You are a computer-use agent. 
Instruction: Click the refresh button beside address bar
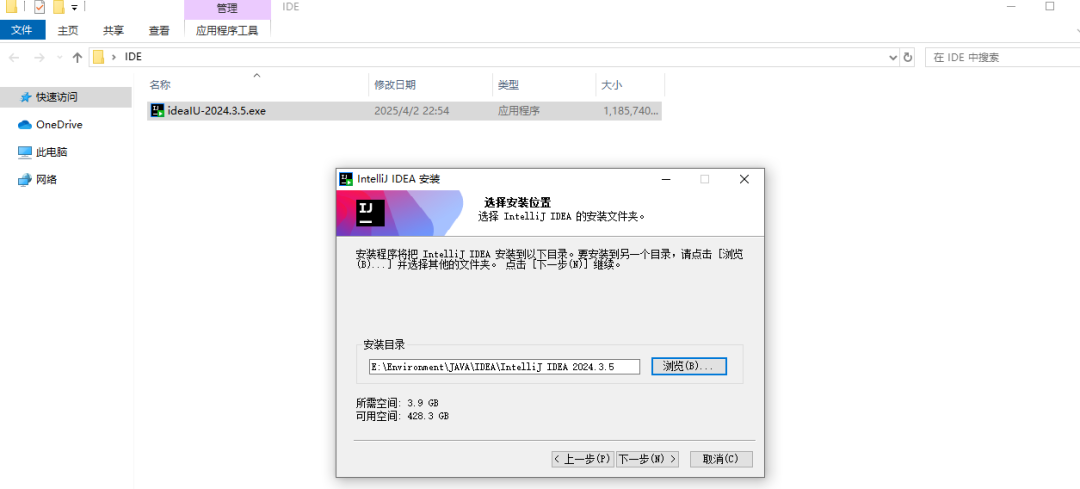[908, 57]
